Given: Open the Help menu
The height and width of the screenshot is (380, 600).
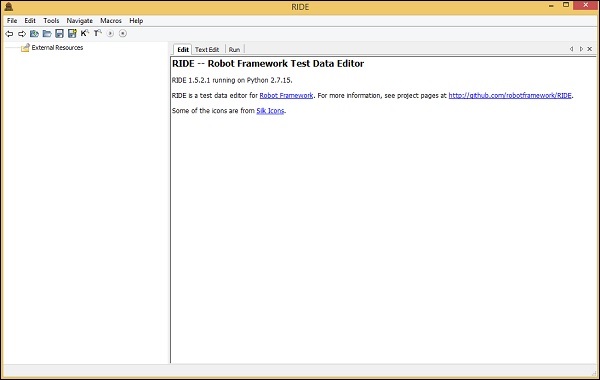Looking at the screenshot, I should 136,21.
